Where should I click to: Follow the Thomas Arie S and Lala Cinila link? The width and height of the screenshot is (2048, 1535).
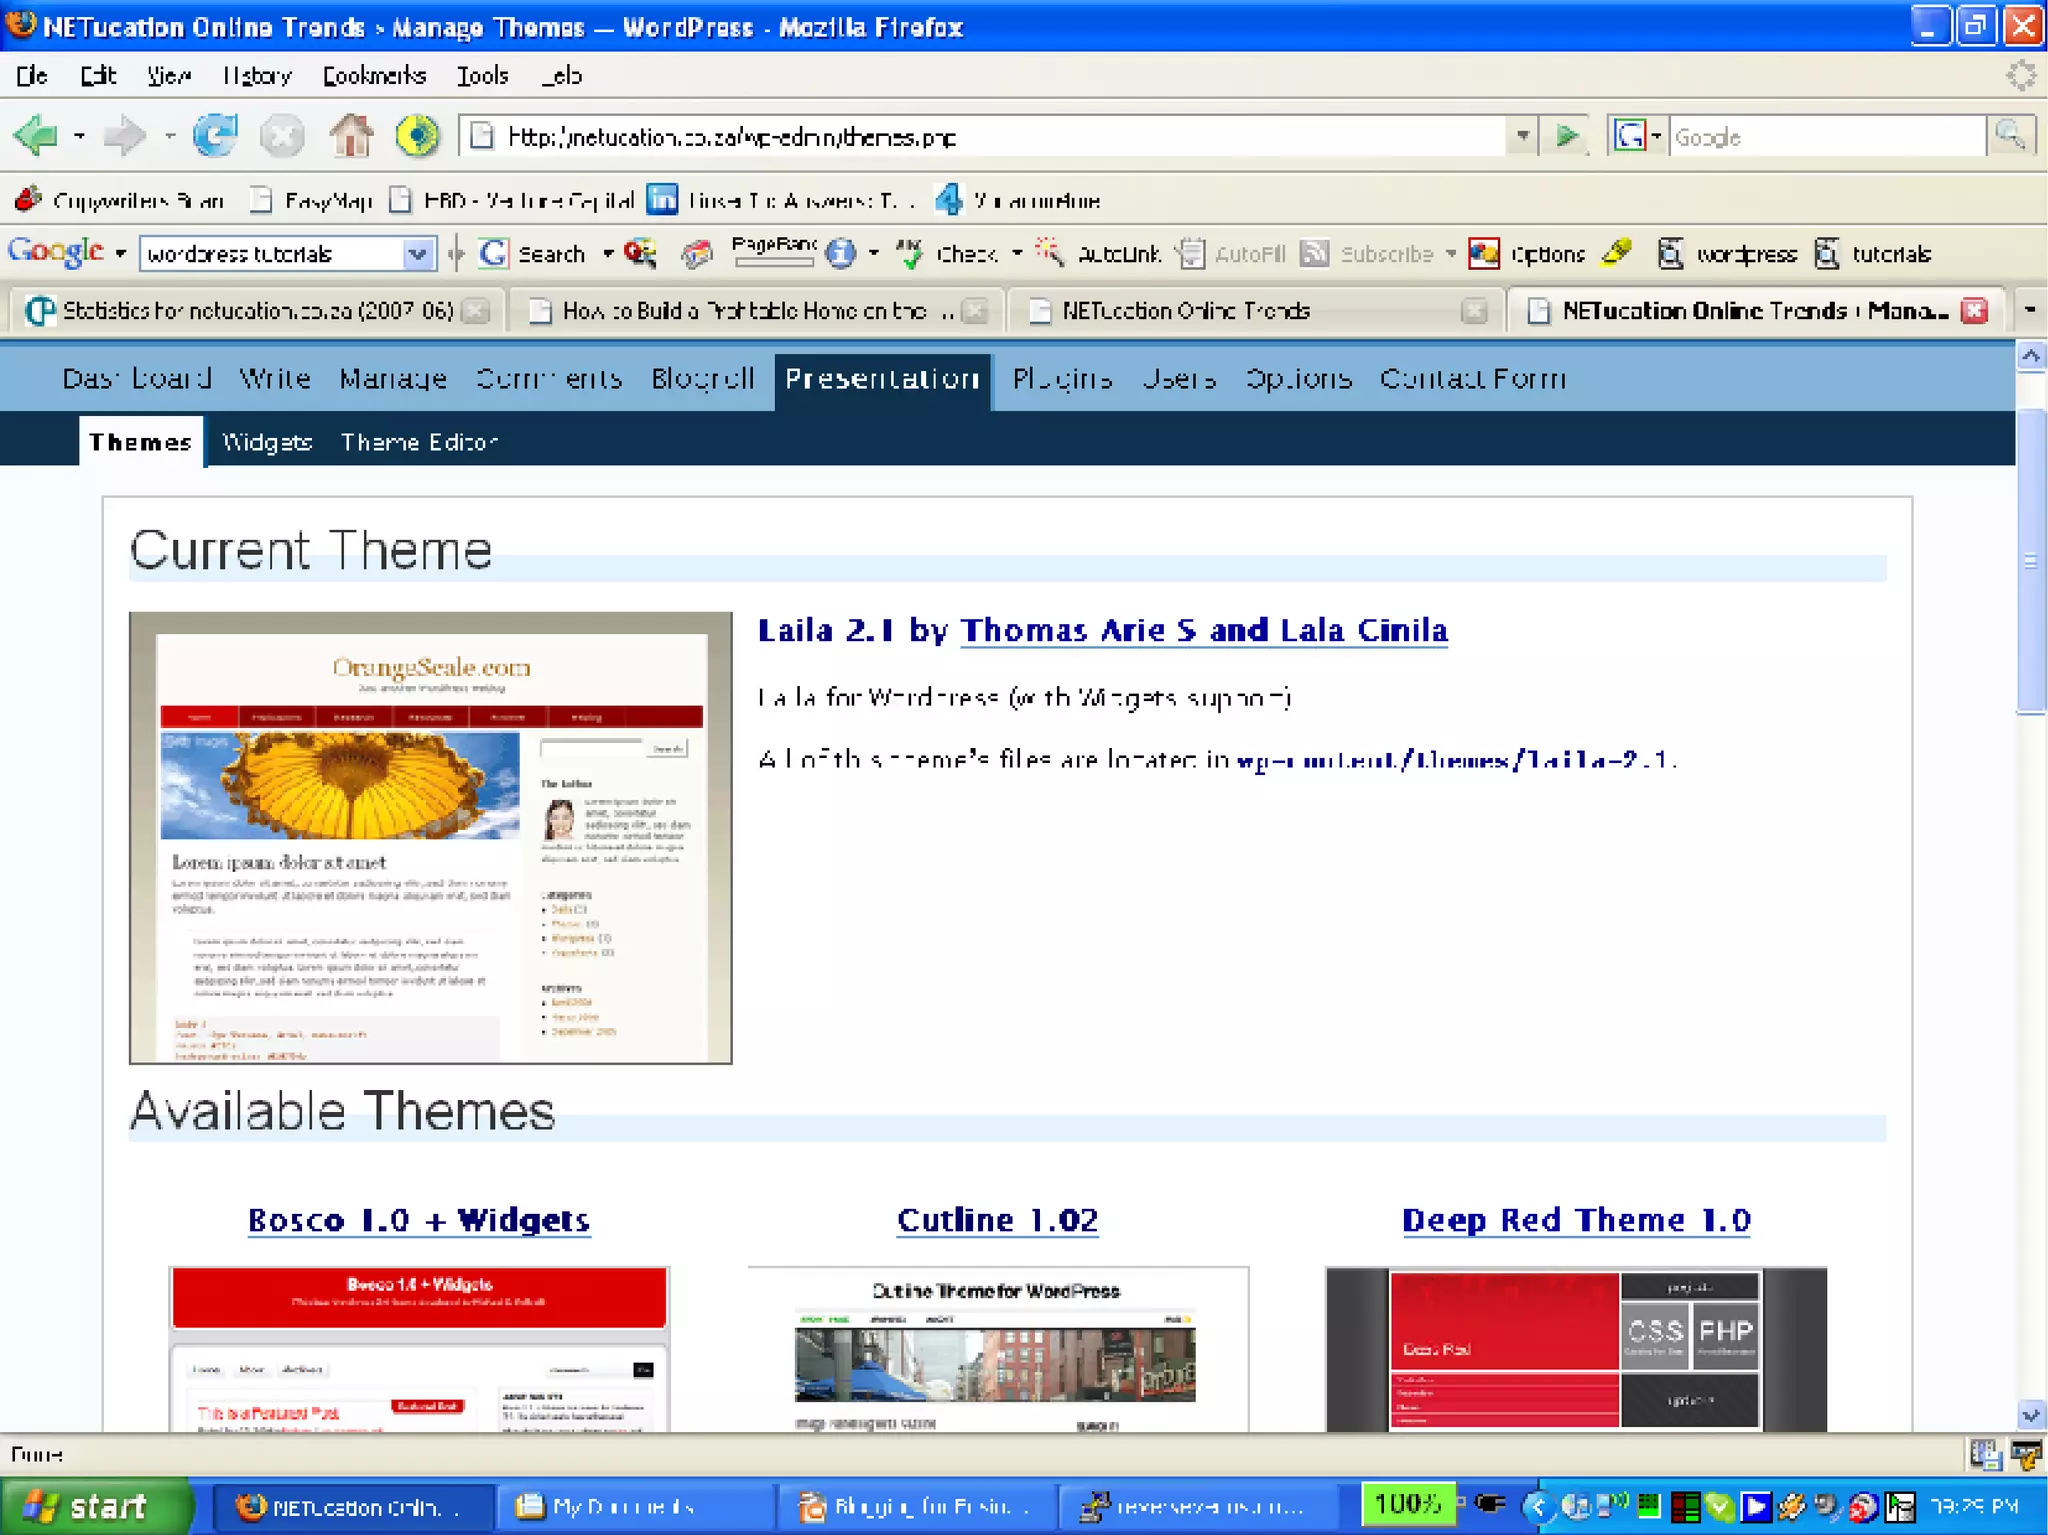(x=1203, y=630)
